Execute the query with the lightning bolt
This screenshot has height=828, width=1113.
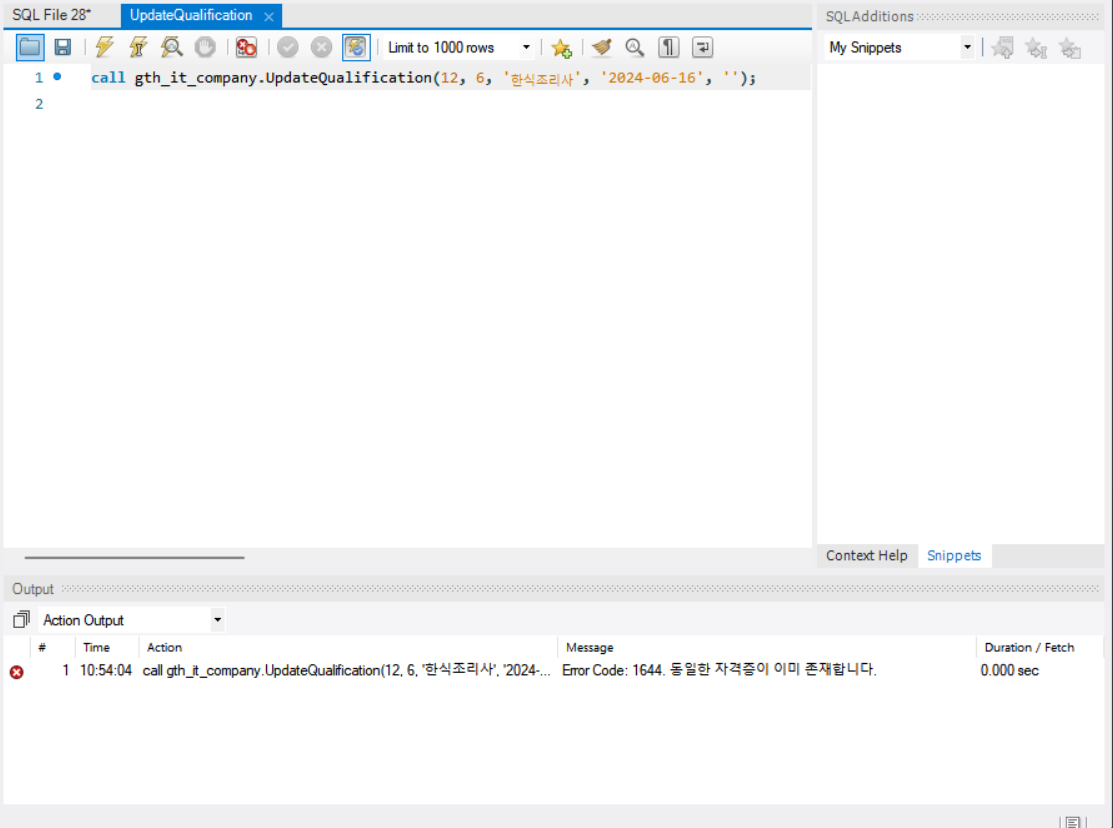[104, 48]
